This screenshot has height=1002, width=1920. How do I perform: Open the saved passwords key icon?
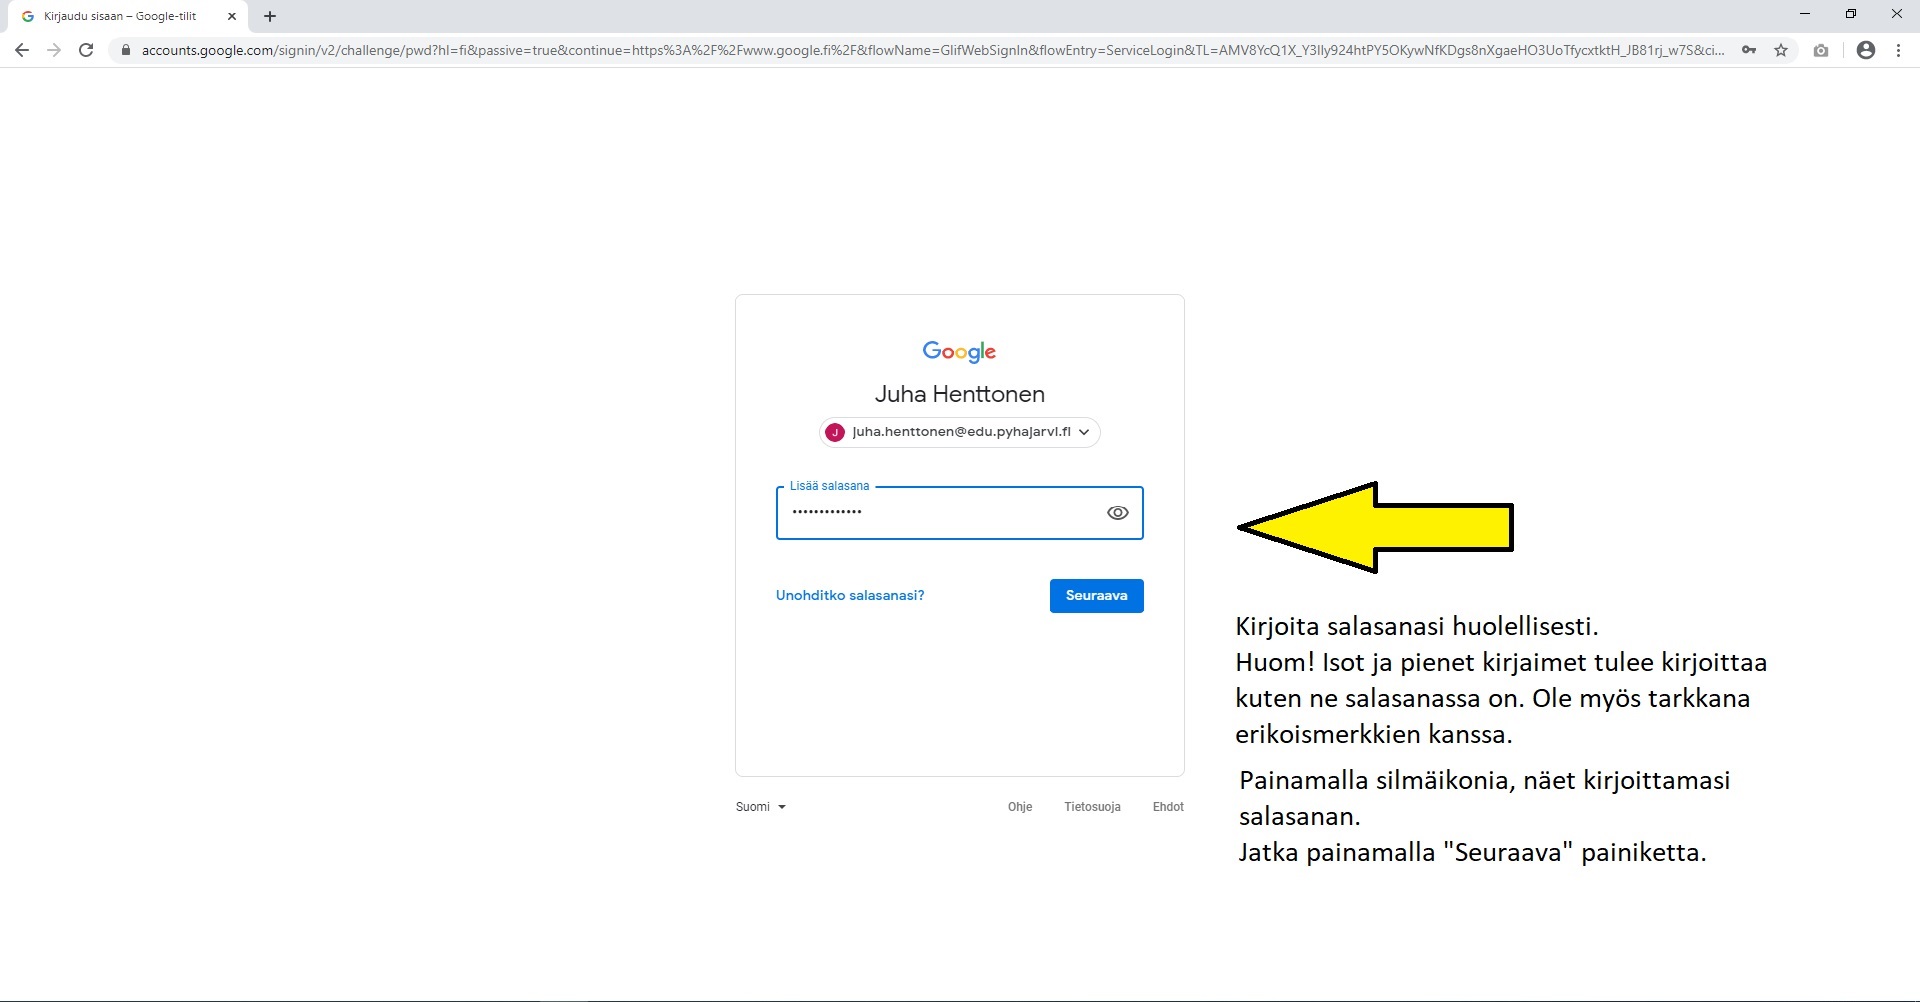(x=1748, y=50)
